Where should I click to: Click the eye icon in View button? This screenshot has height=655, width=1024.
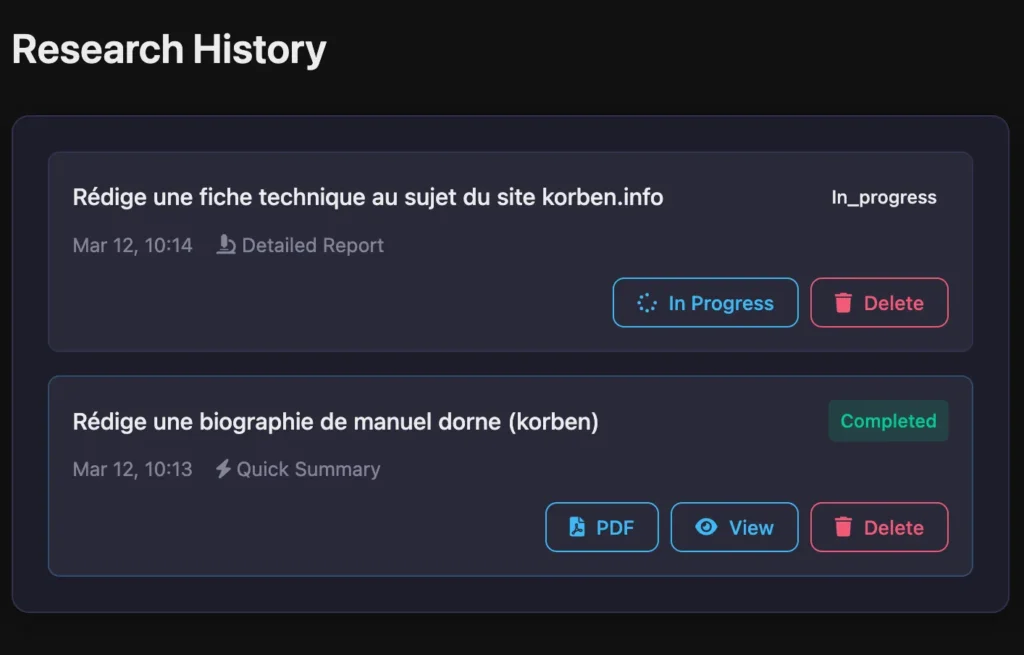click(706, 527)
